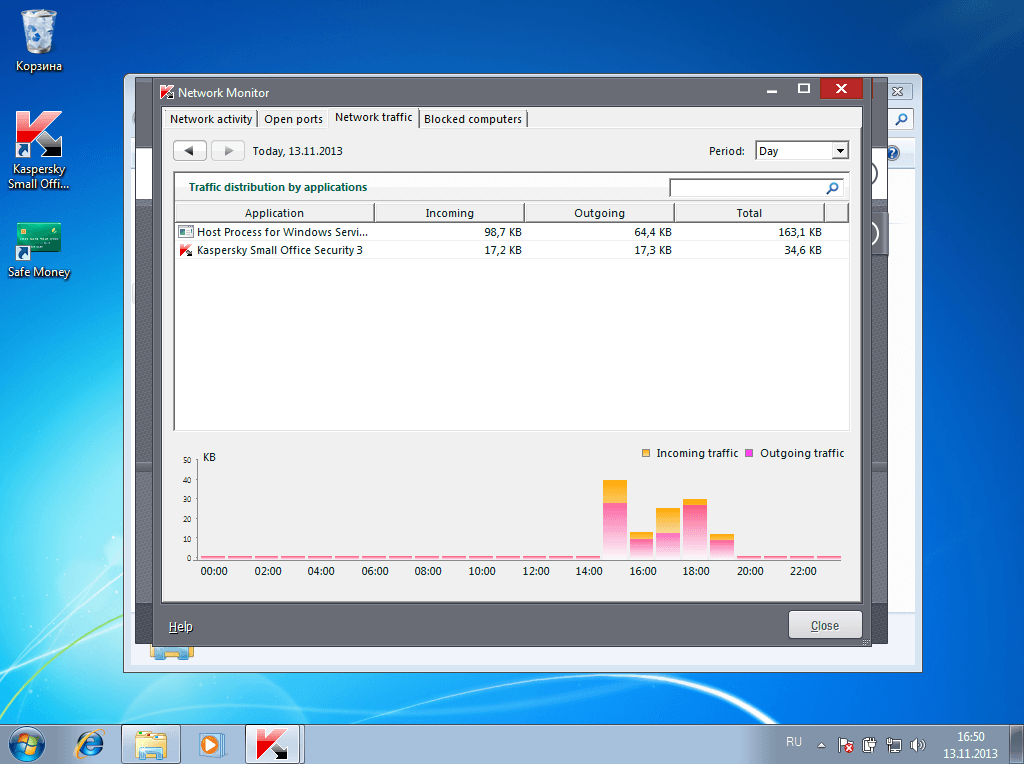Switch to the Network activity tab
Image resolution: width=1024 pixels, height=764 pixels.
[x=211, y=119]
